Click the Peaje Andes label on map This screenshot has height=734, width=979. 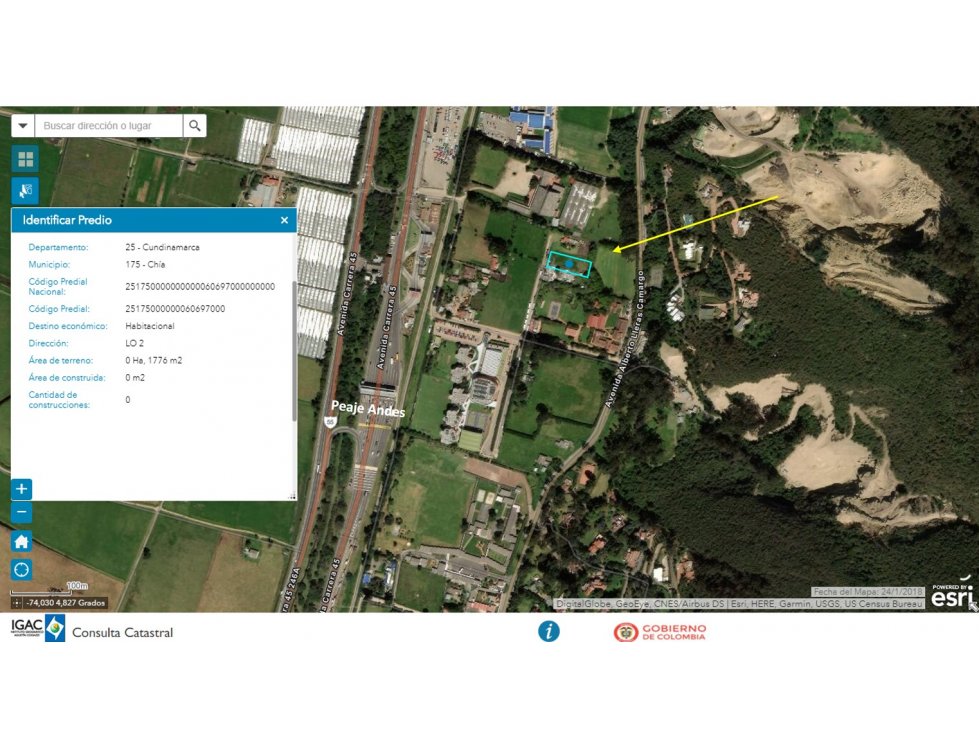[x=368, y=408]
